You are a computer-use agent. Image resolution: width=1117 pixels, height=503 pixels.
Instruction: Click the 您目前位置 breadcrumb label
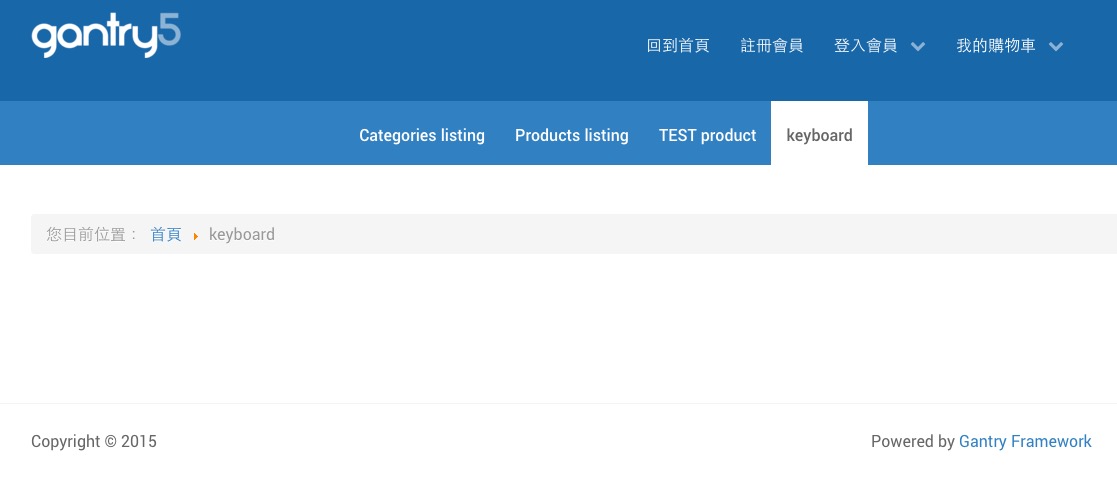coord(92,234)
